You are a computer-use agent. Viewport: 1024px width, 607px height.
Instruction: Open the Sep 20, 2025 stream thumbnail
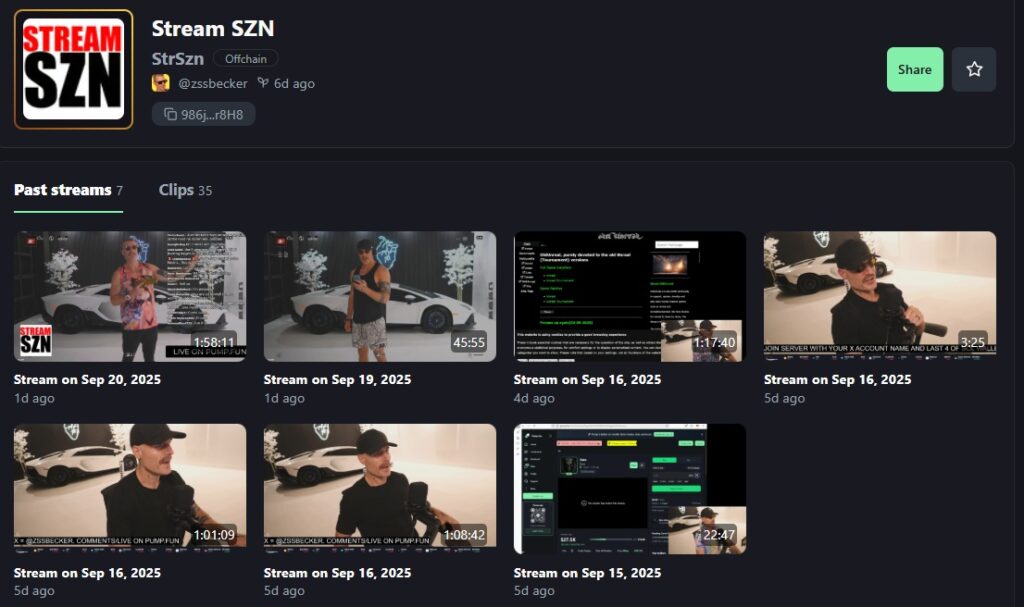point(130,296)
